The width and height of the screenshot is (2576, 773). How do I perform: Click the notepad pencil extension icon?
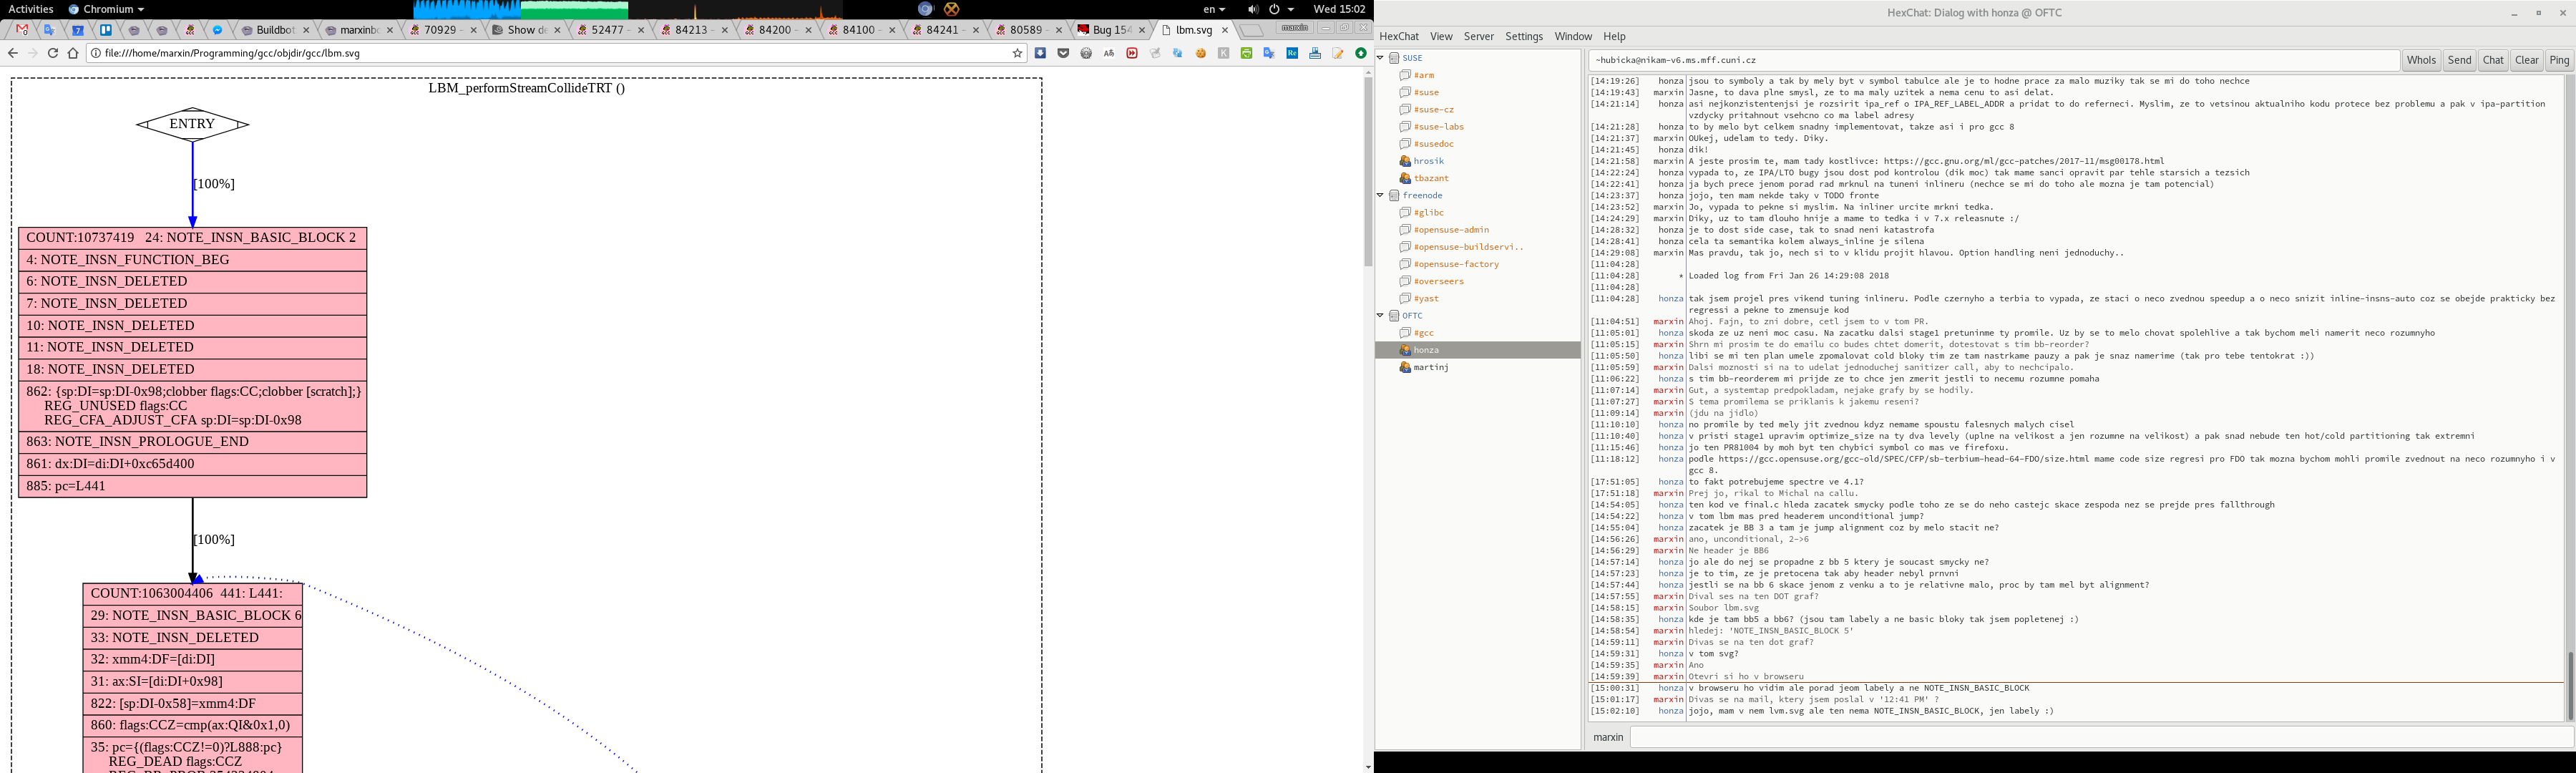point(1338,53)
